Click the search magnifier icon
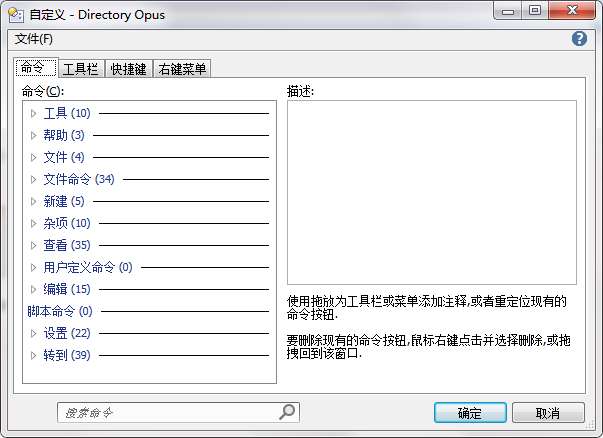This screenshot has width=603, height=438. [287, 412]
